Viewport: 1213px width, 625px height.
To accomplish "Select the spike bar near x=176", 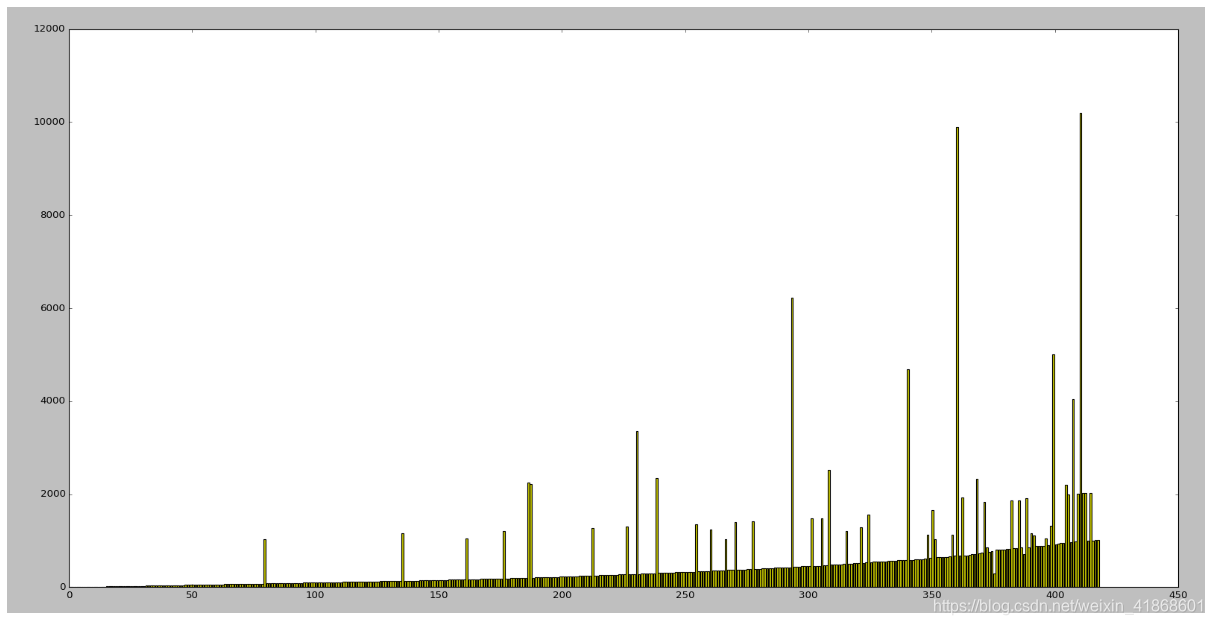I will (x=504, y=559).
